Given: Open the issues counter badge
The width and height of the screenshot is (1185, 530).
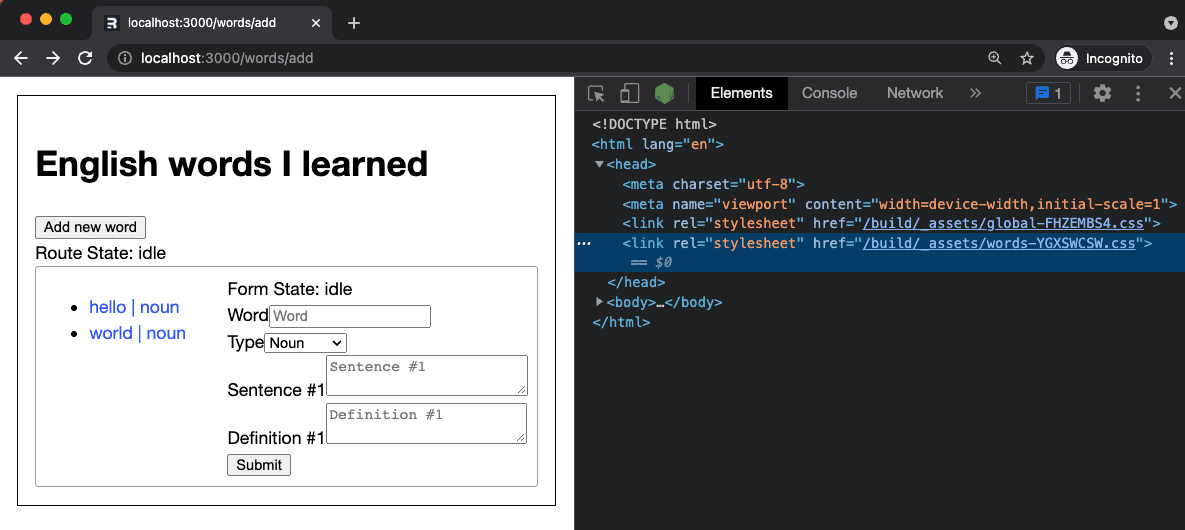Looking at the screenshot, I should tap(1048, 93).
